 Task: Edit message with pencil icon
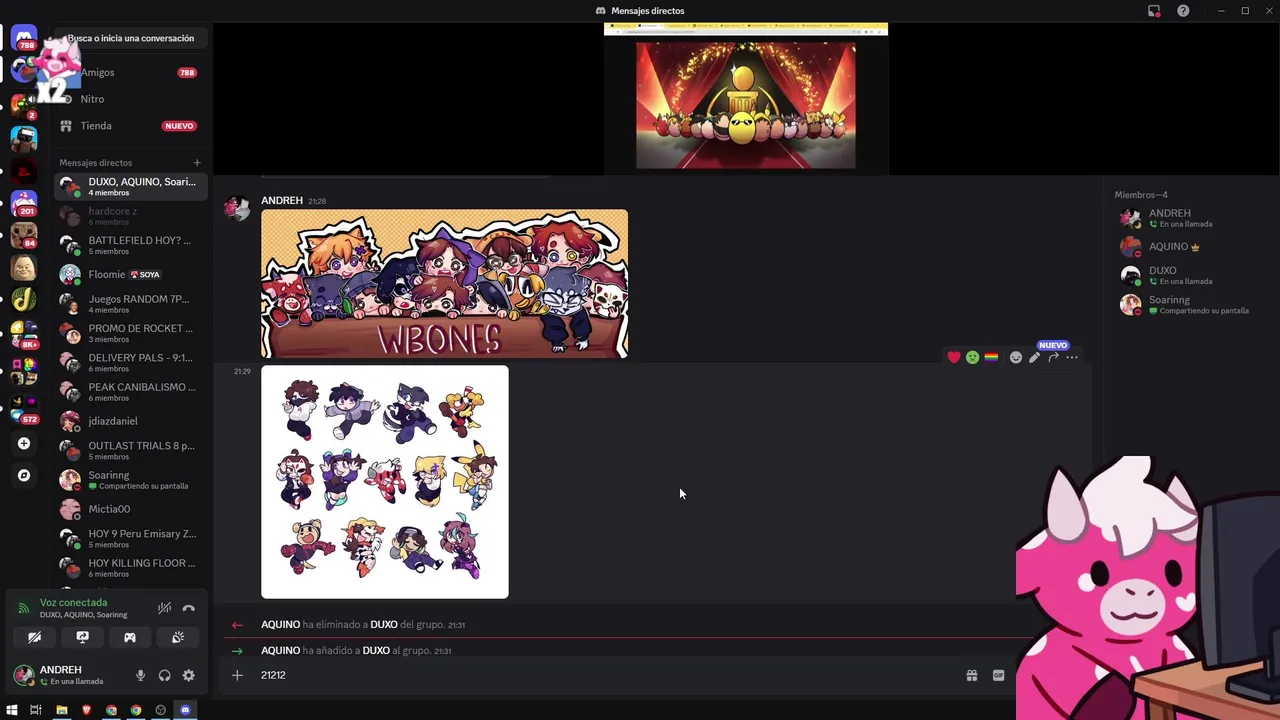1035,357
